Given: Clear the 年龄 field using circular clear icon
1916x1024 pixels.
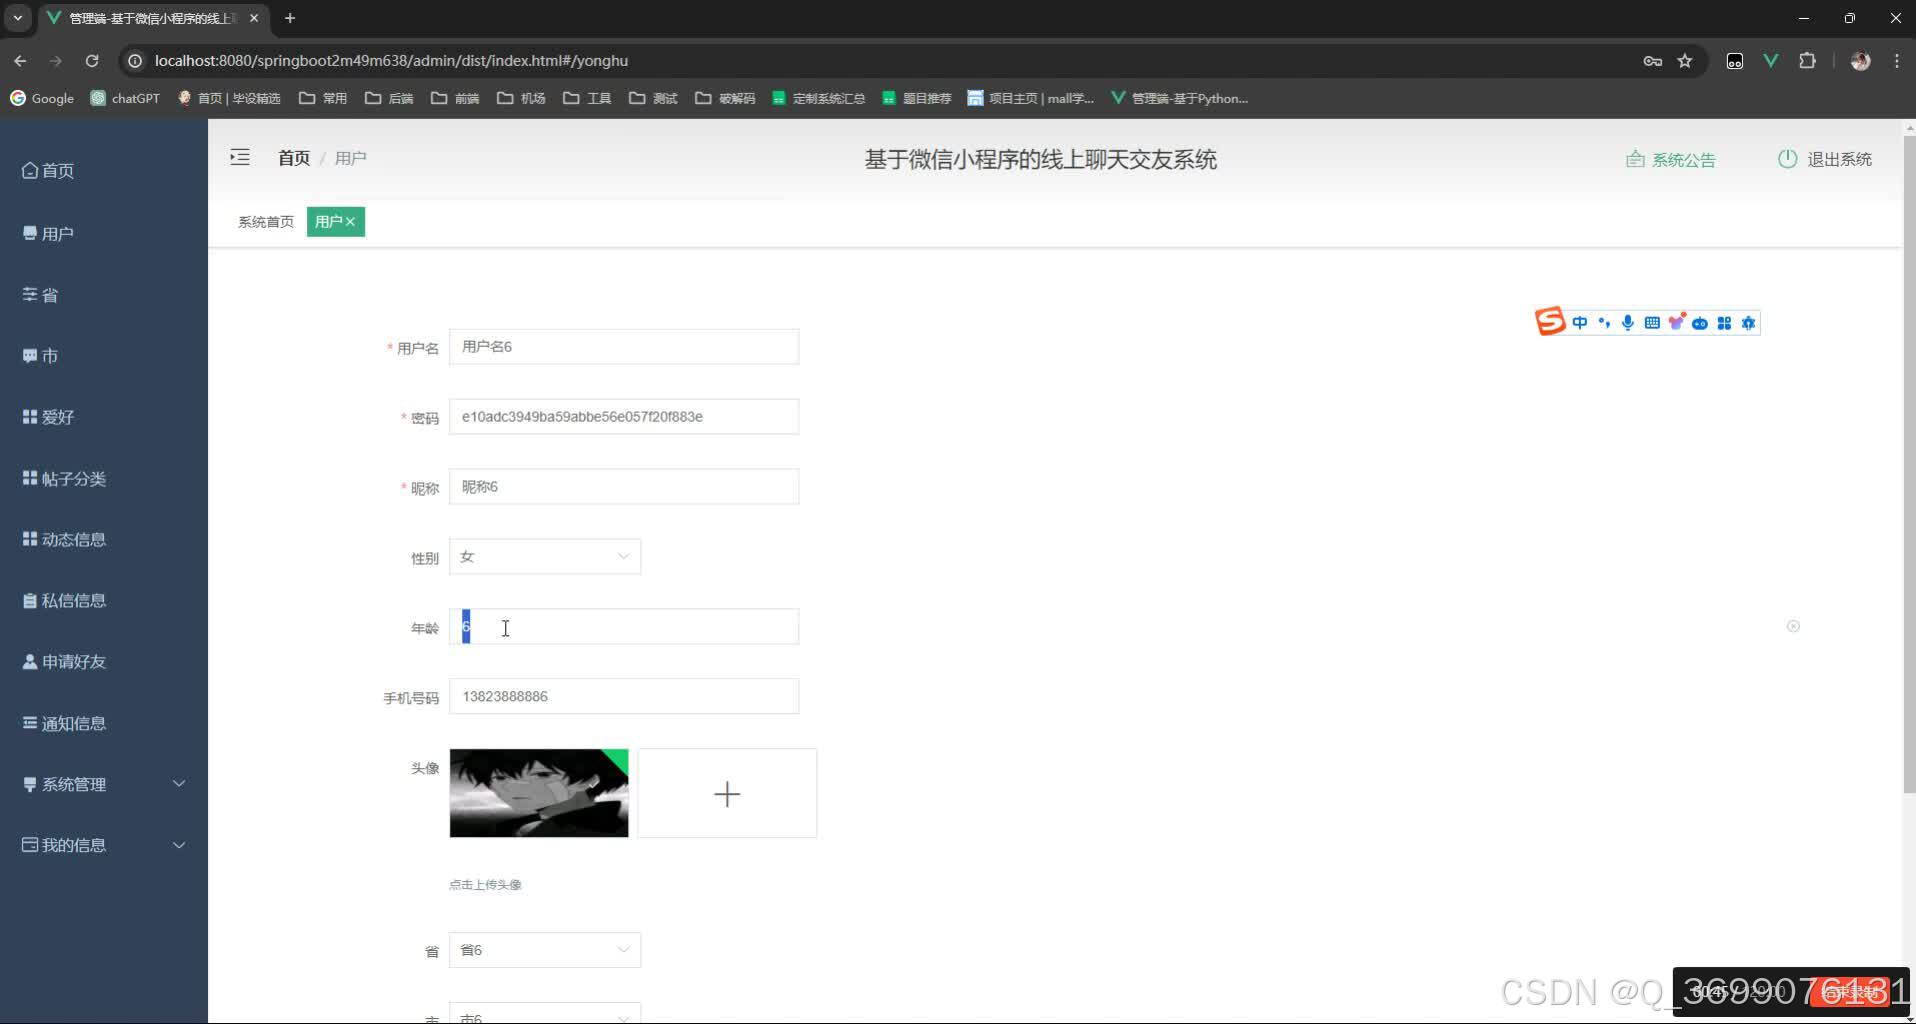Looking at the screenshot, I should point(1793,626).
